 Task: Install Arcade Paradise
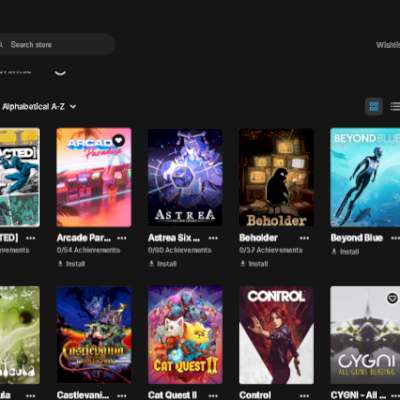[71, 264]
